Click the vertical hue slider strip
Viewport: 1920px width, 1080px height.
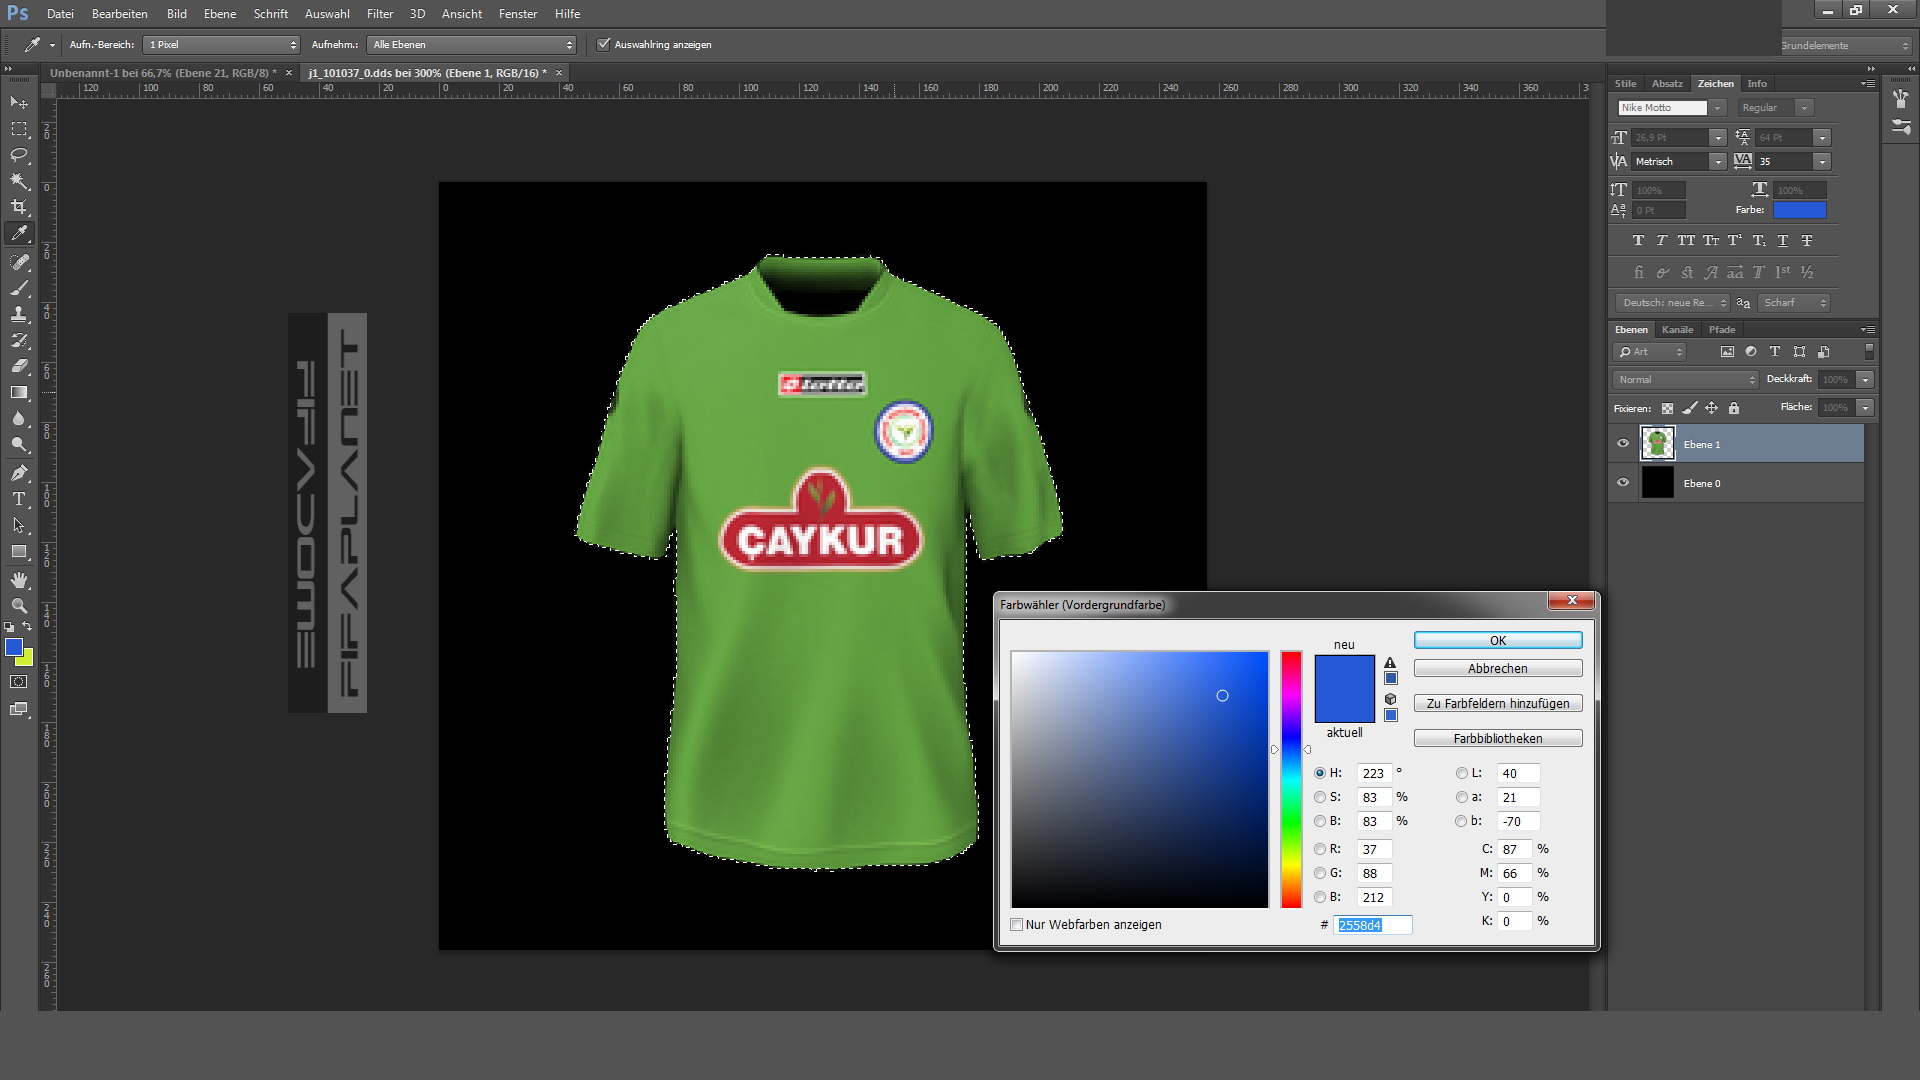click(x=1291, y=780)
